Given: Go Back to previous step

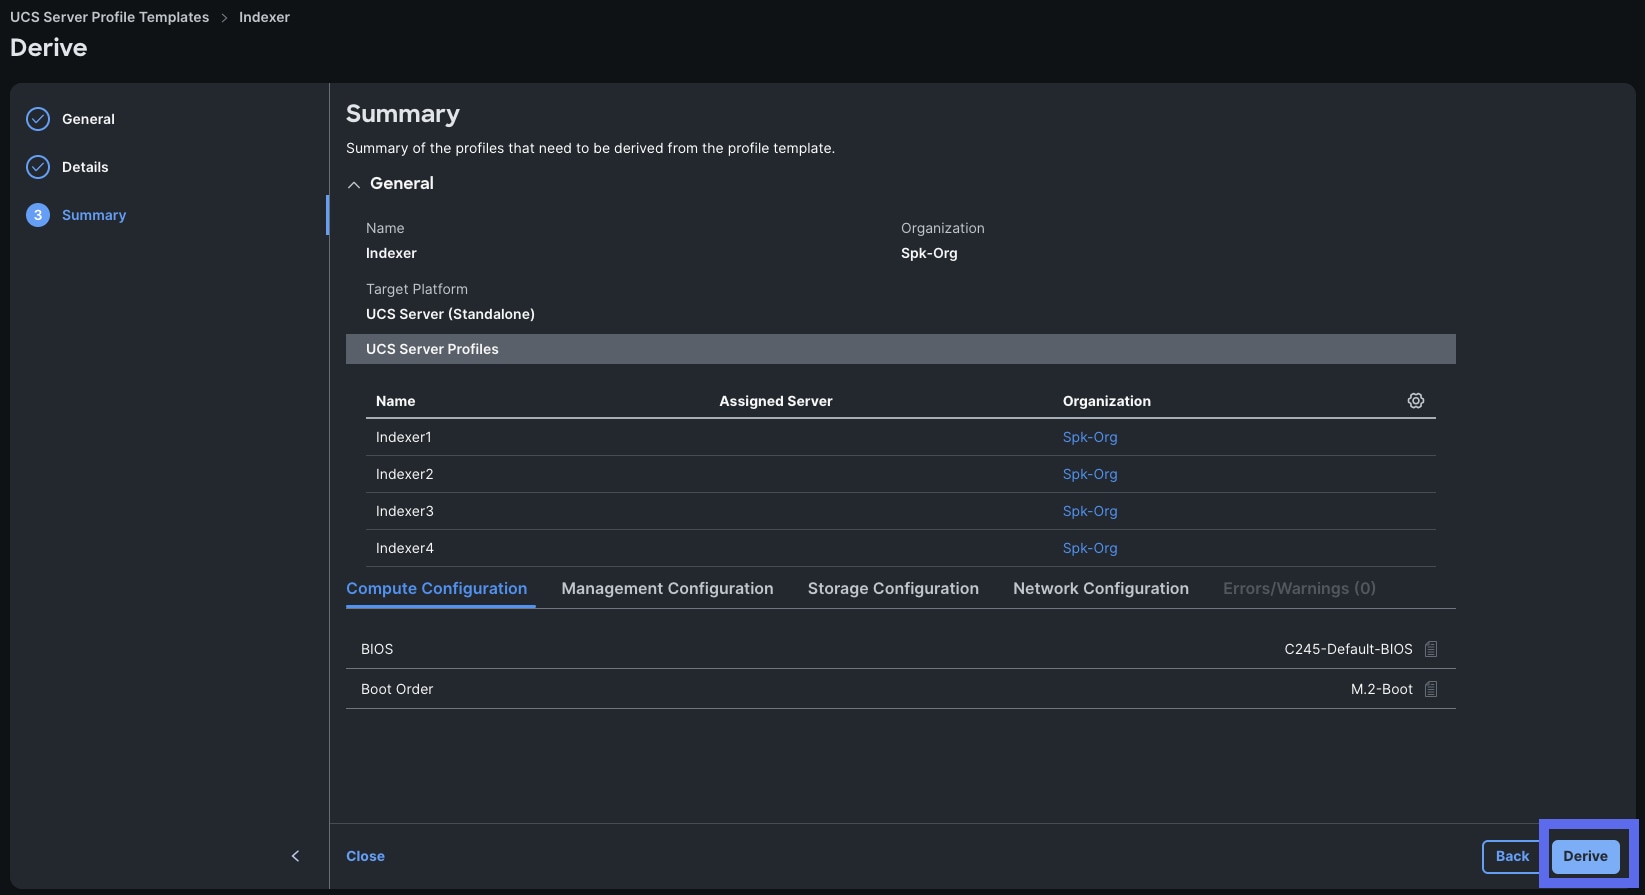Looking at the screenshot, I should pyautogui.click(x=1511, y=856).
